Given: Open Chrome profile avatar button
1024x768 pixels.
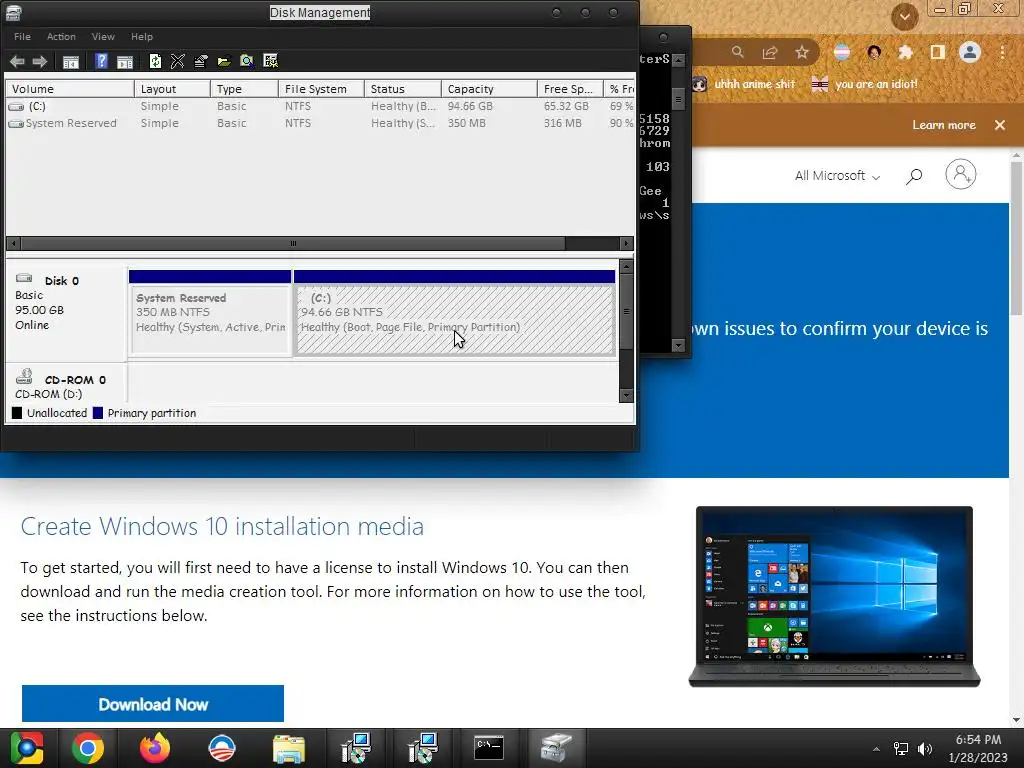Looking at the screenshot, I should pyautogui.click(x=970, y=52).
